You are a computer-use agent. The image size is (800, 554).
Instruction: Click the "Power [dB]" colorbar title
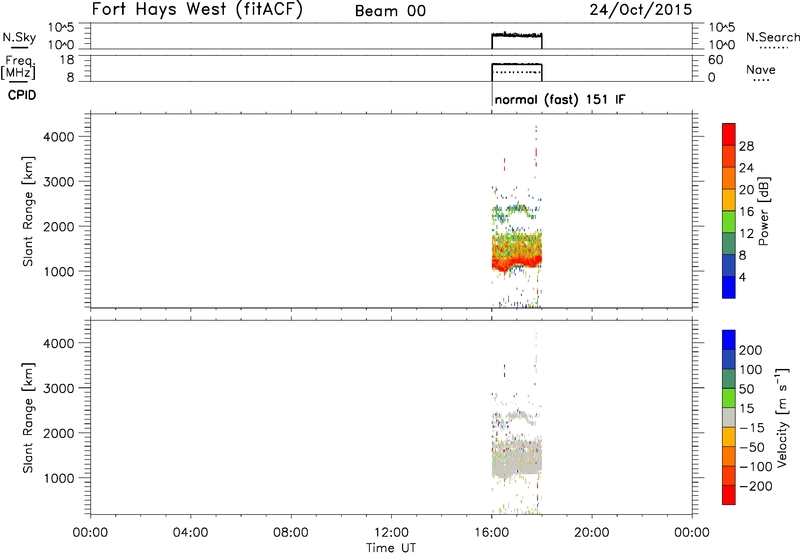(x=763, y=211)
